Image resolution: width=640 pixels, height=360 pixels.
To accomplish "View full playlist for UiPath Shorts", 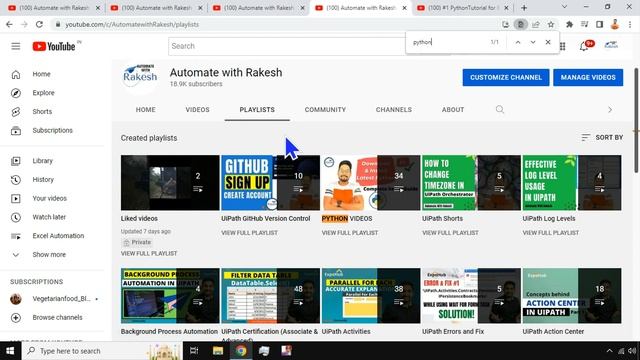I will (450, 233).
